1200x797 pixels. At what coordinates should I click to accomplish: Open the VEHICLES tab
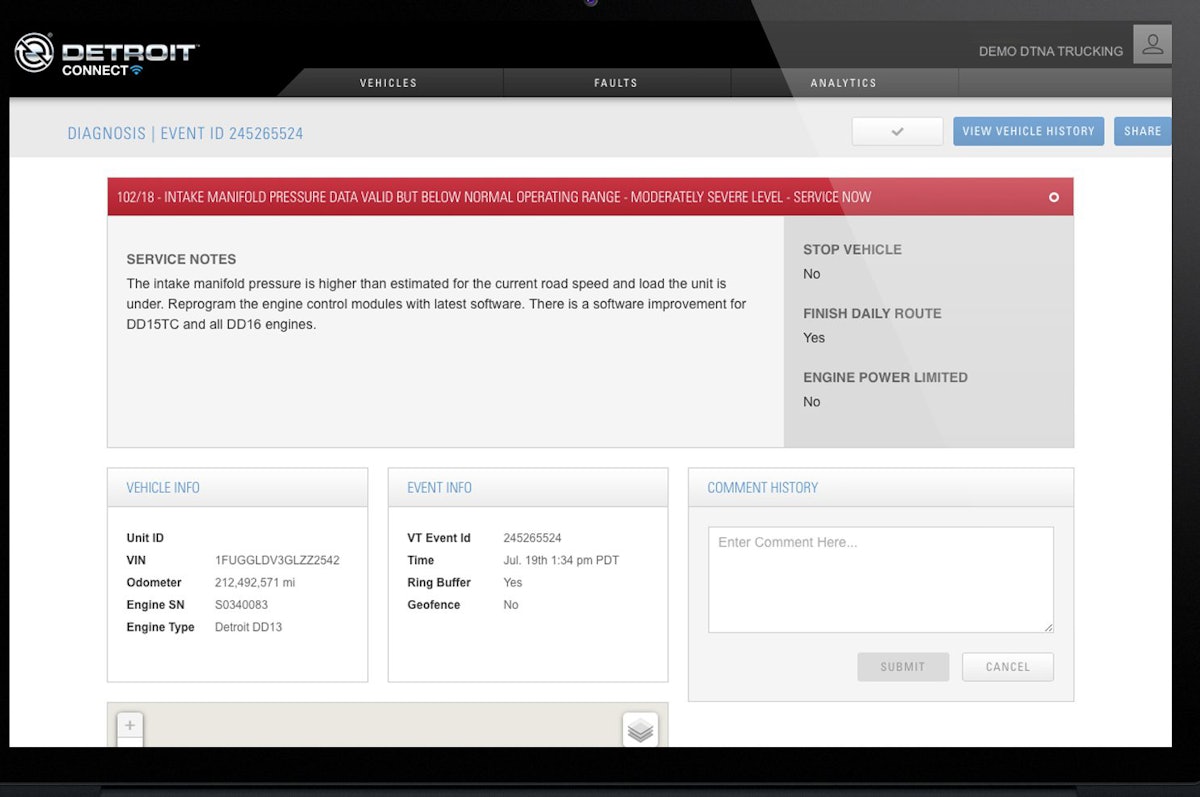[388, 83]
